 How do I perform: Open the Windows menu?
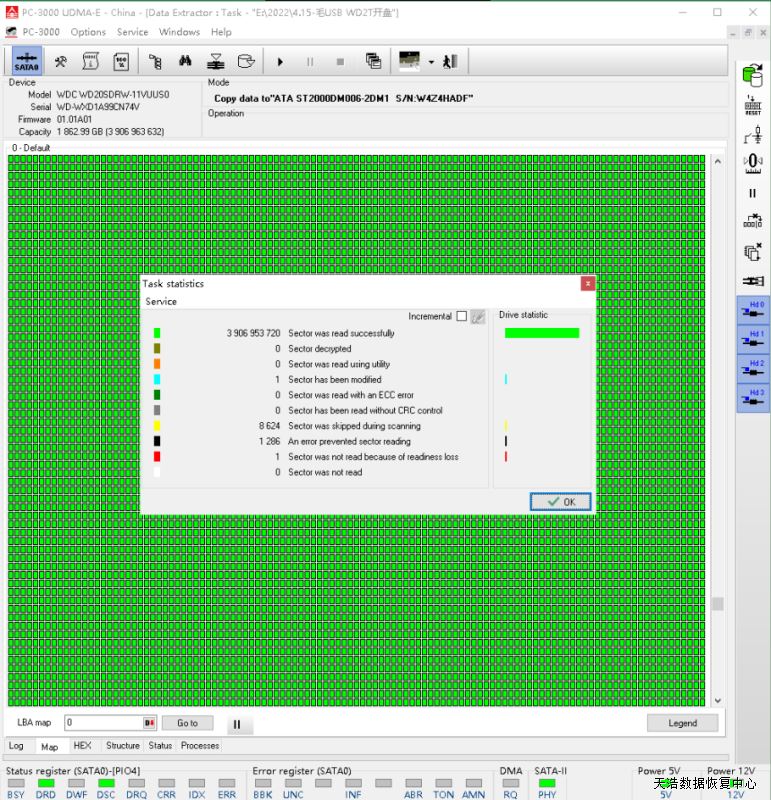pos(179,32)
